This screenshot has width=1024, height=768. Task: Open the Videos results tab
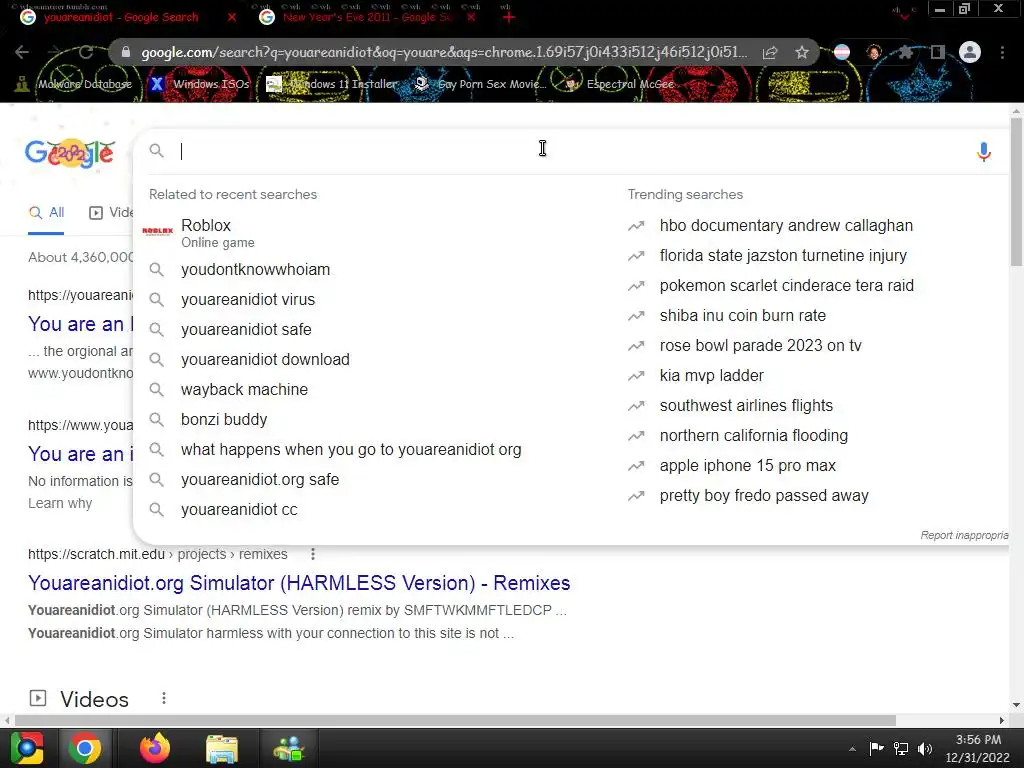(111, 212)
